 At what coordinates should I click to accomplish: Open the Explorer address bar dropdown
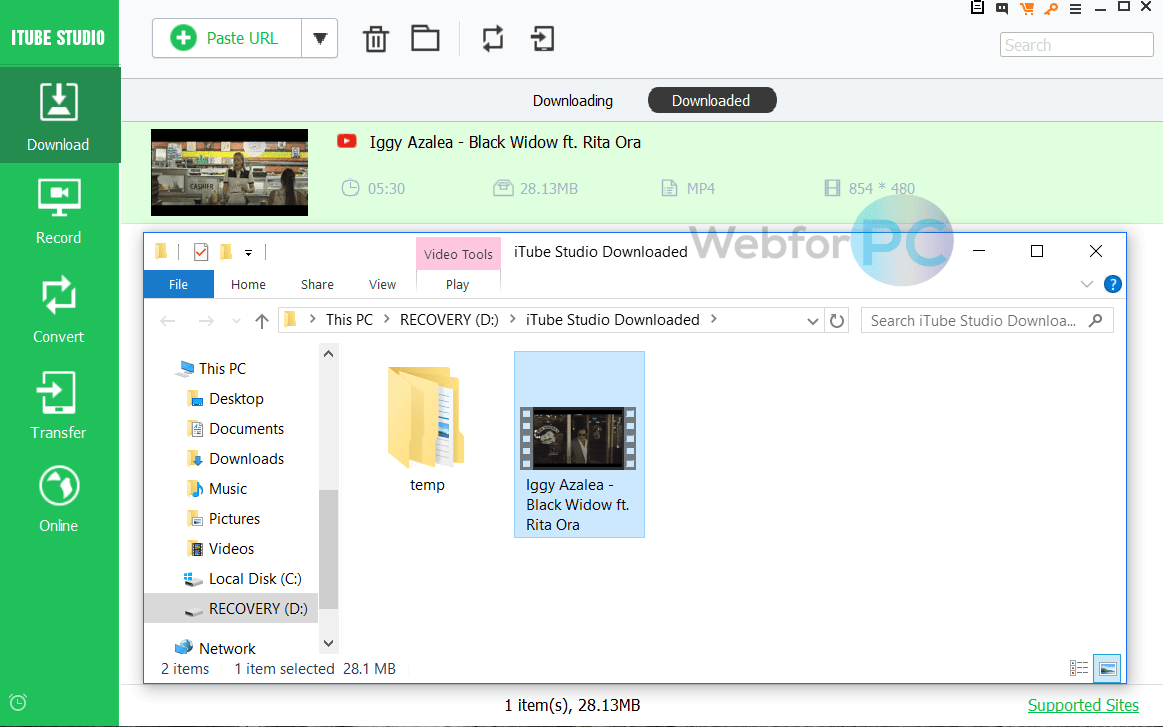tap(812, 320)
